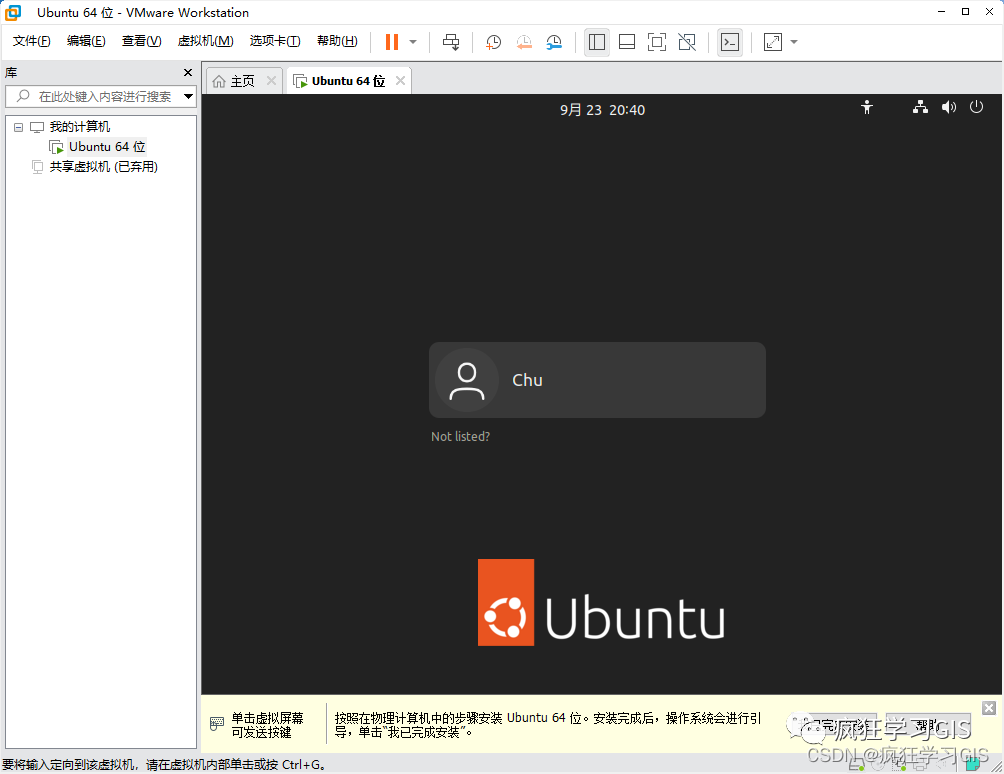Pause the virtual machine
Image resolution: width=1004 pixels, height=774 pixels.
[x=391, y=42]
